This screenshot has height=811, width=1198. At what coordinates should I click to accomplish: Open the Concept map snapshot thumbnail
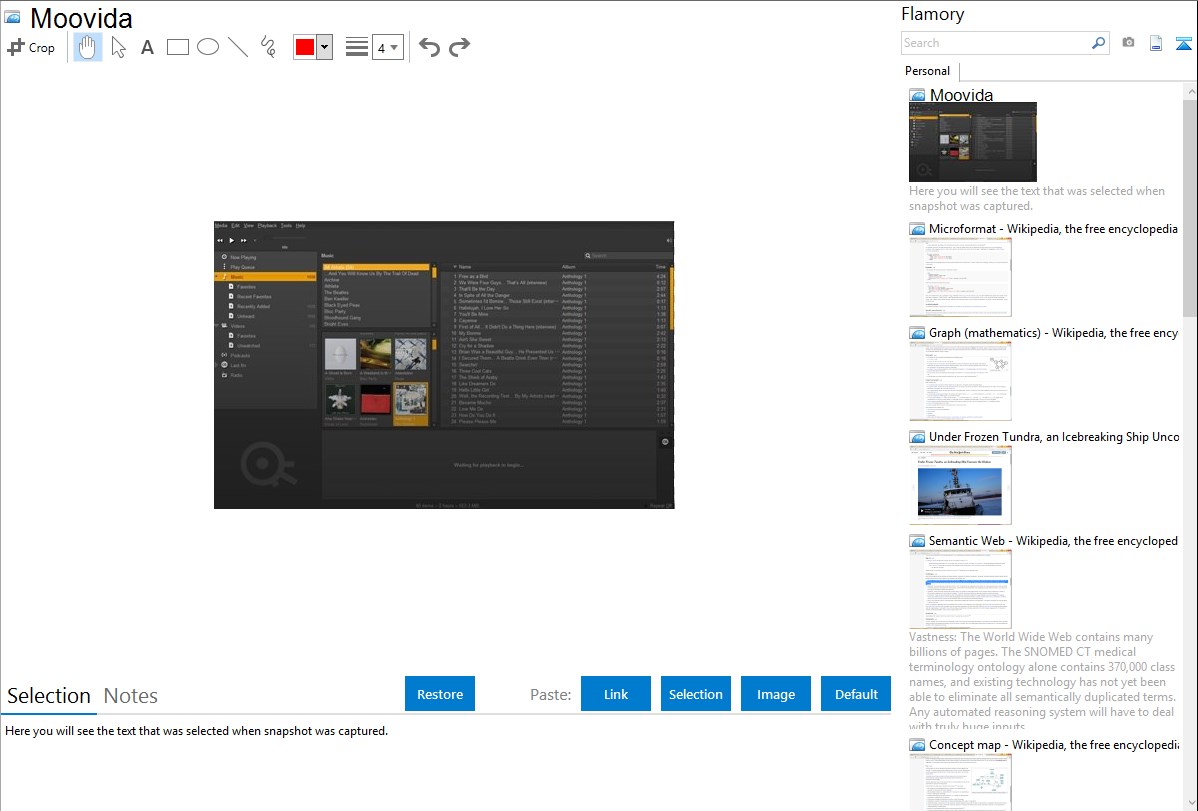[960, 782]
